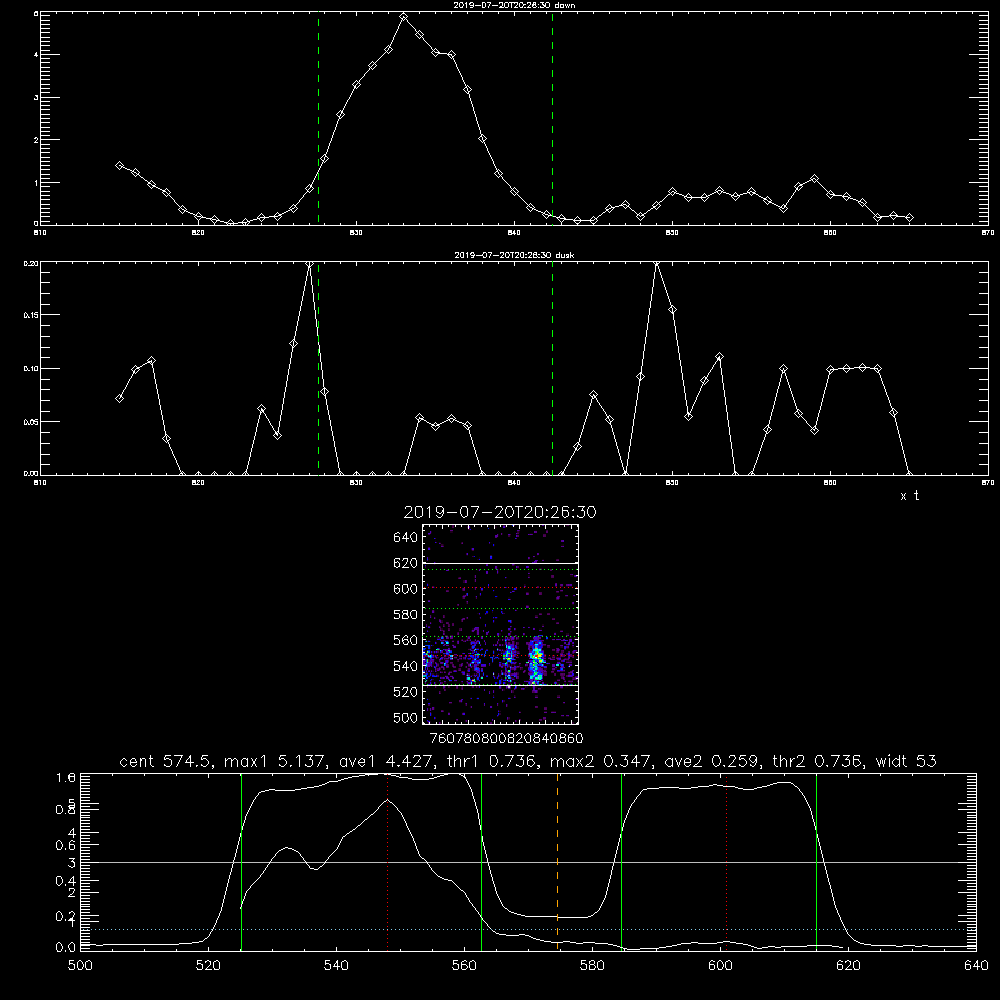Click the bottom plot y-axis label 0.0

pyautogui.click(x=66, y=947)
